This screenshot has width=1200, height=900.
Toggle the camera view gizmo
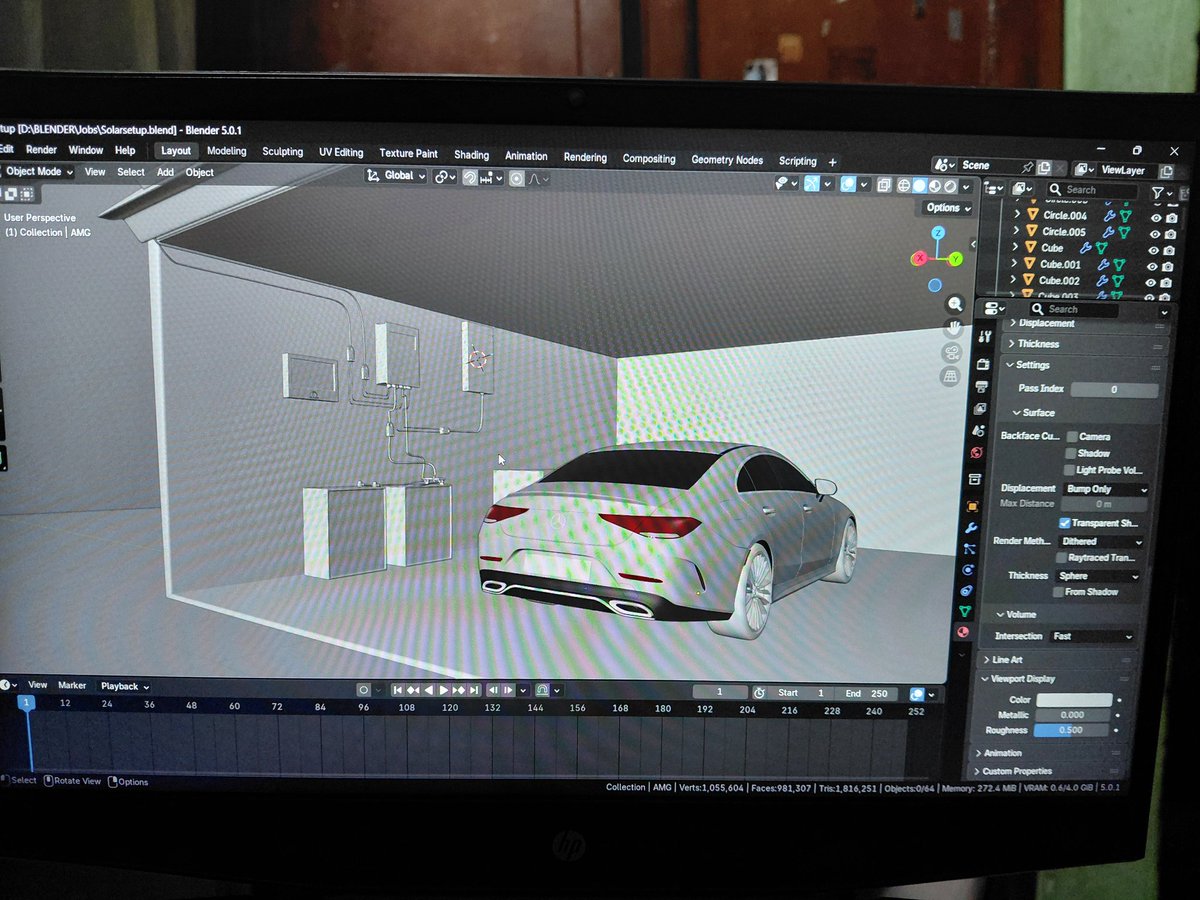point(954,352)
